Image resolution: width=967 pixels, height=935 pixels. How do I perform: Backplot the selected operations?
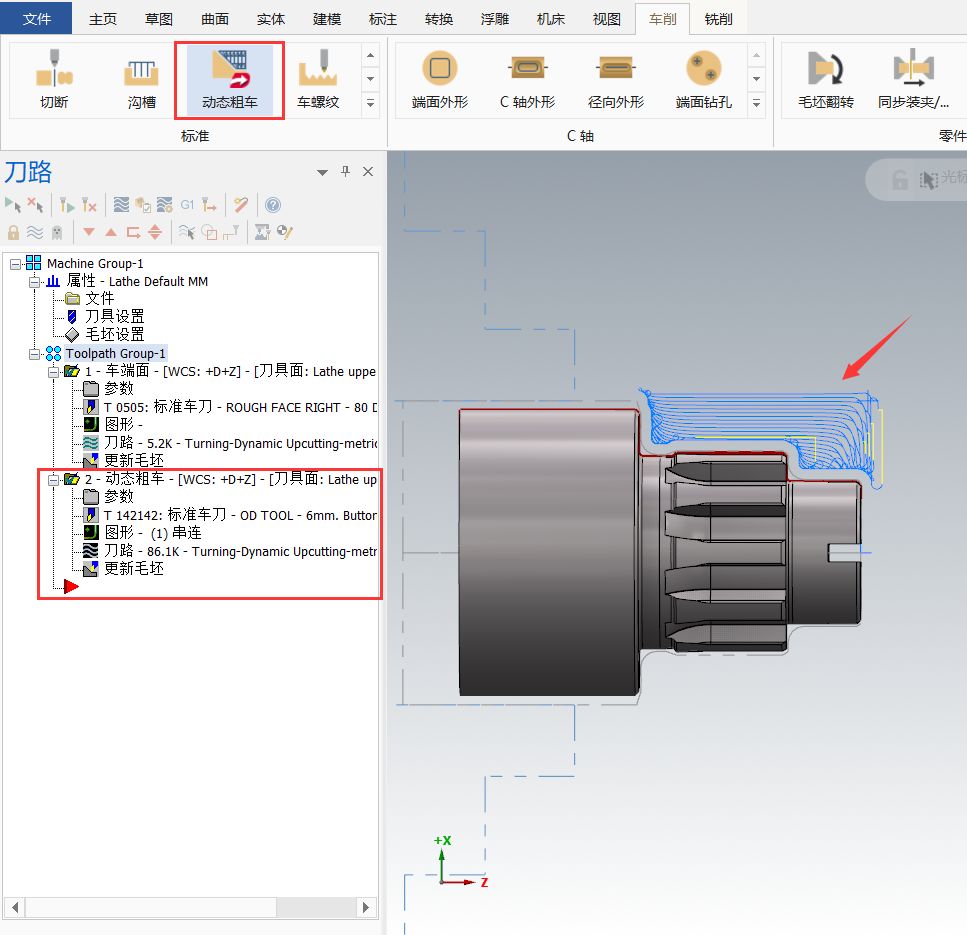click(x=121, y=205)
